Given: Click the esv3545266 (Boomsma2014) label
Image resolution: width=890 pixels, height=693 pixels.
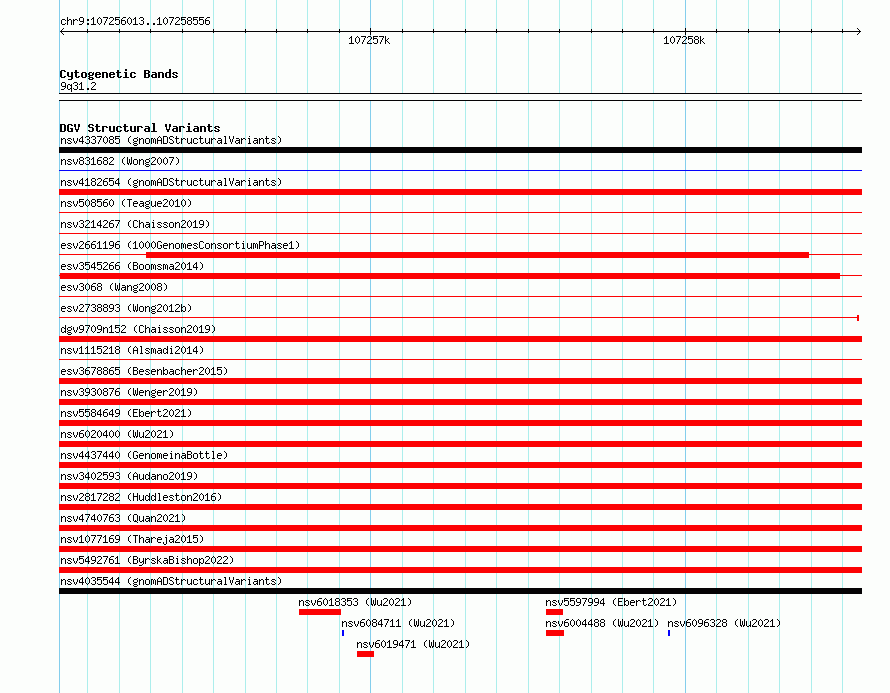Looking at the screenshot, I should 132,266.
